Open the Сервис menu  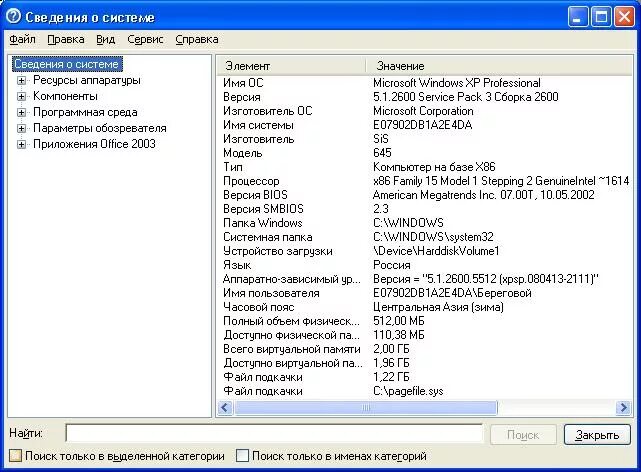145,40
